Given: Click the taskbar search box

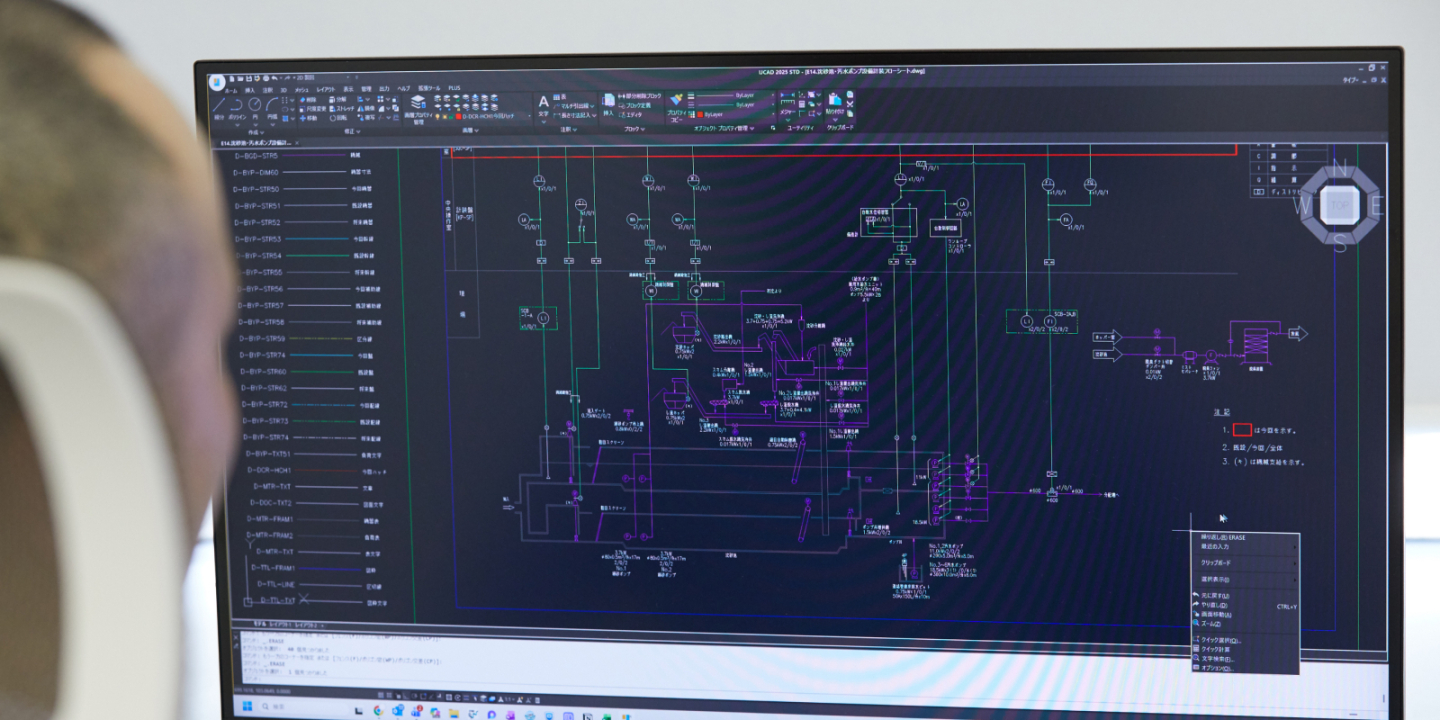Looking at the screenshot, I should [x=302, y=707].
